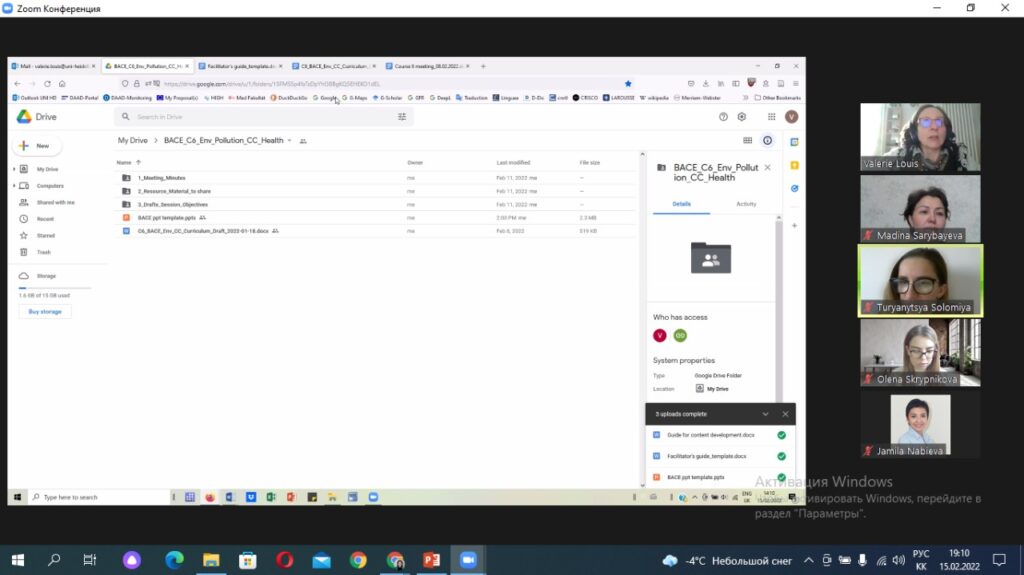Open the DuckDuckGo bookmark

tap(289, 98)
